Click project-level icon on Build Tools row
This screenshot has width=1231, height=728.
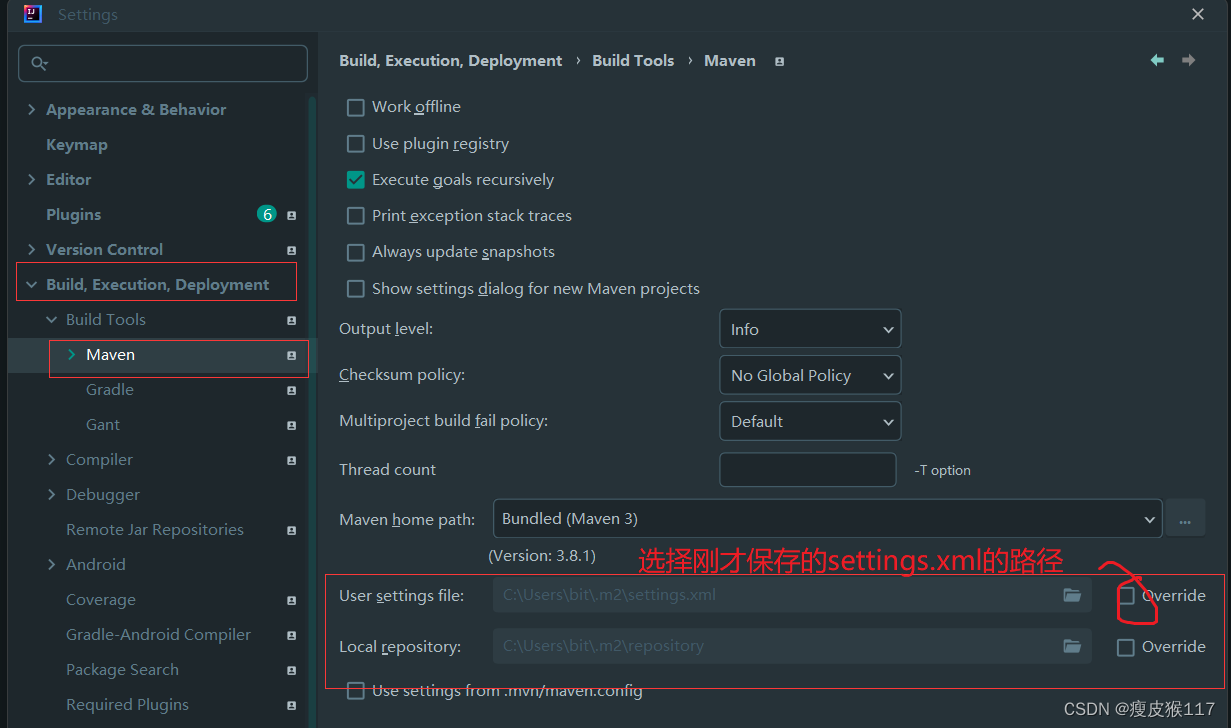[291, 320]
